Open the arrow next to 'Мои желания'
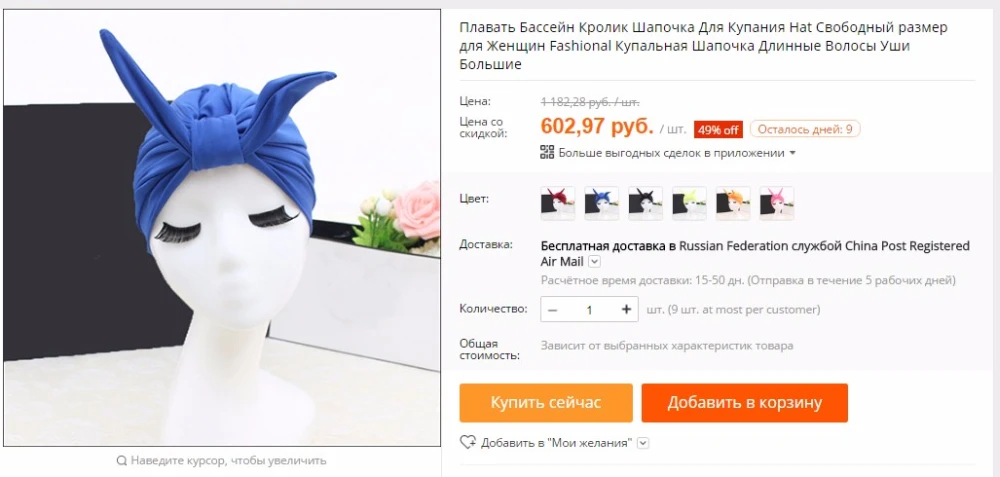This screenshot has height=477, width=1000. pyautogui.click(x=643, y=443)
